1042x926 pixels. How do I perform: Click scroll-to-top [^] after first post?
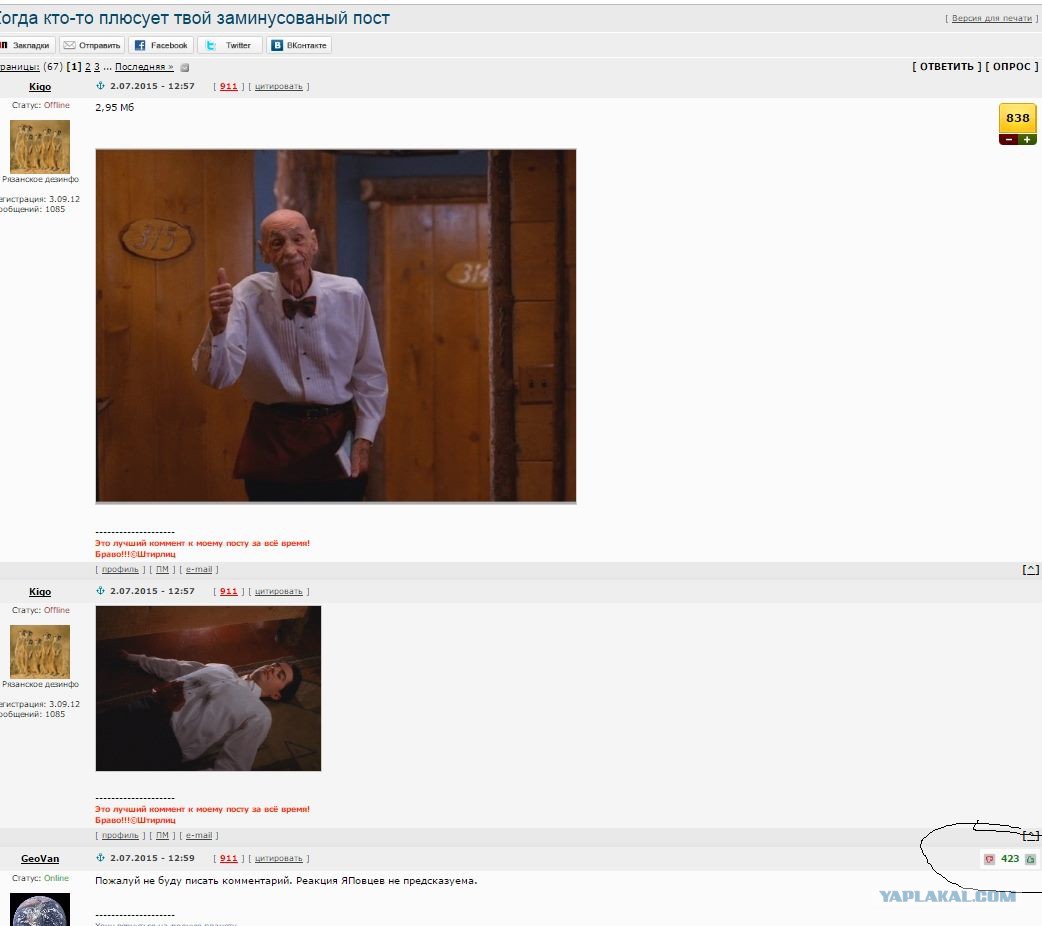(x=1030, y=569)
